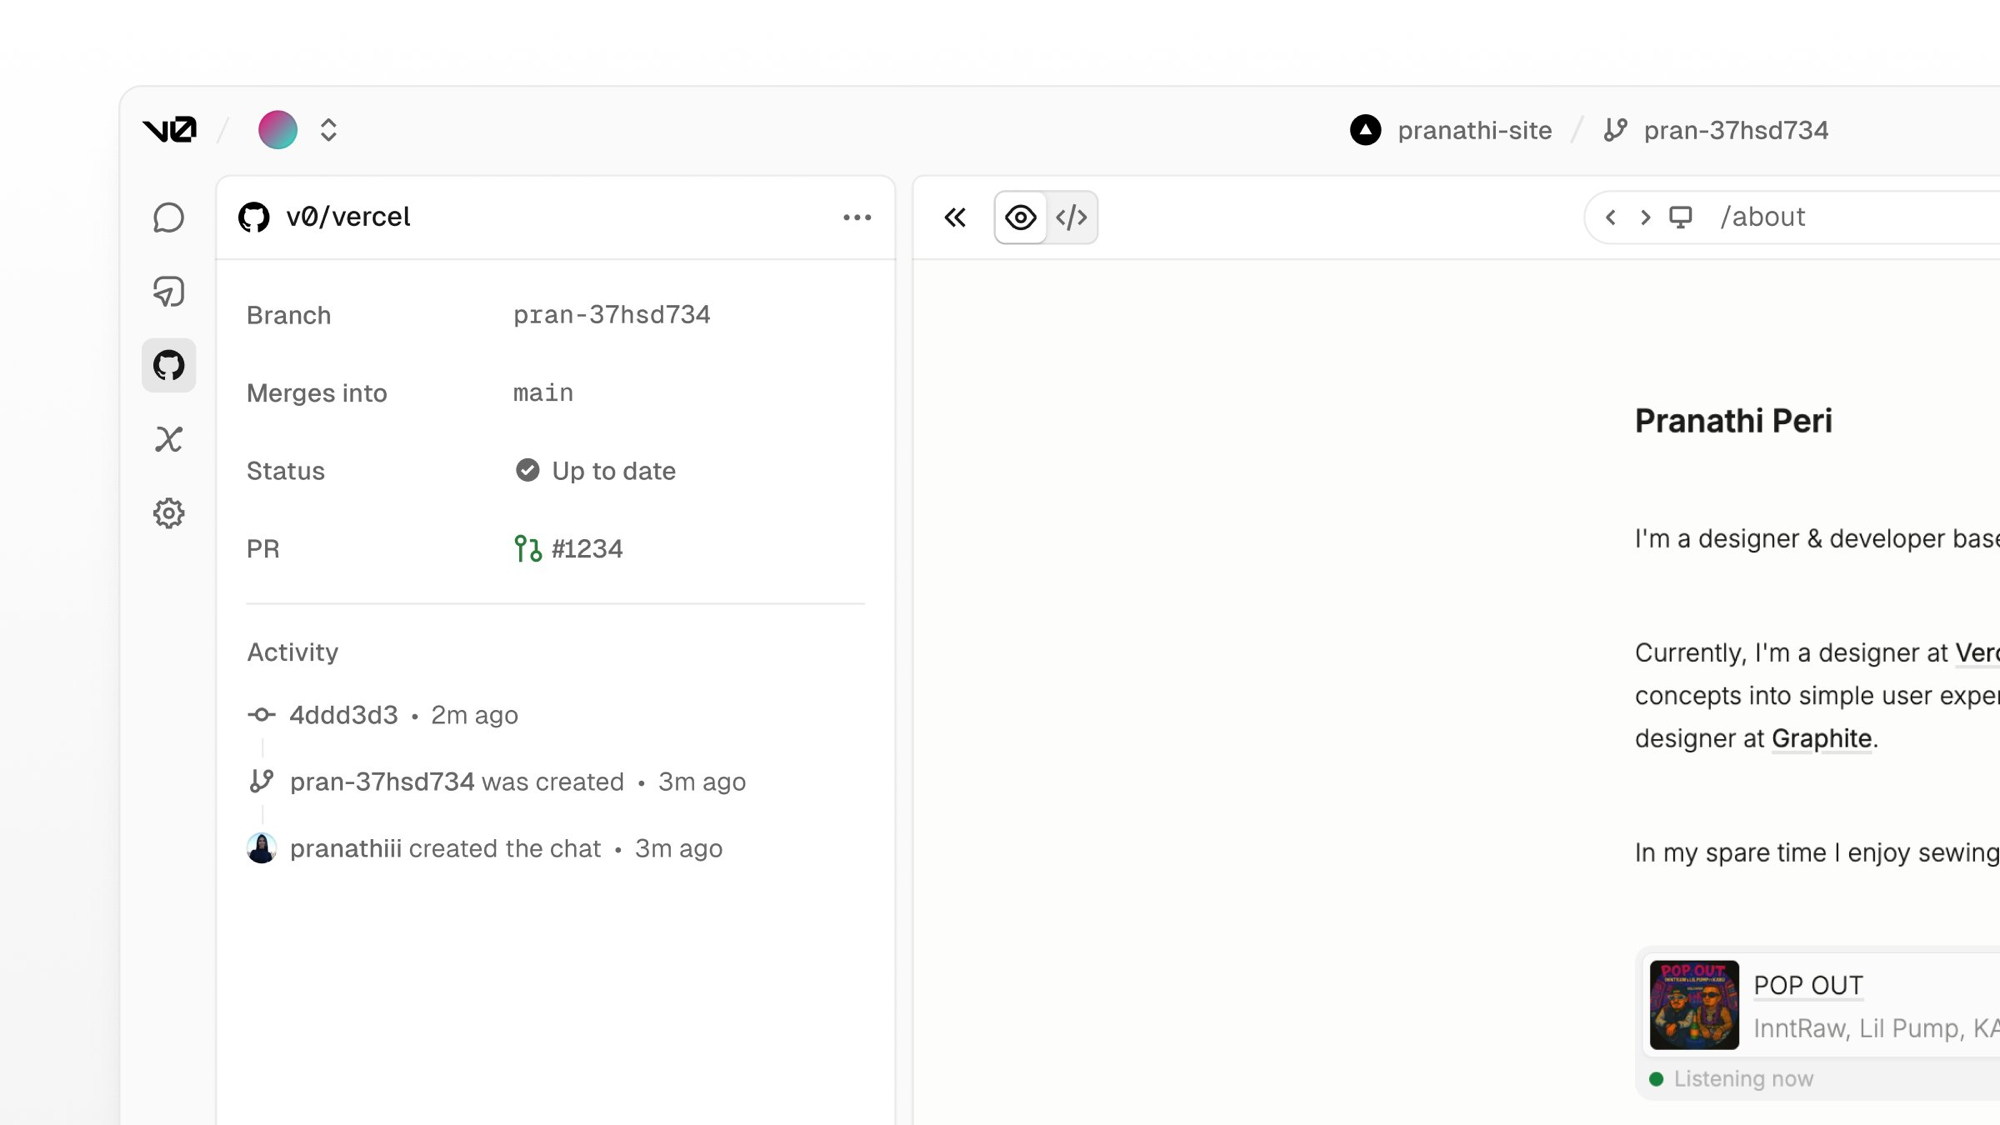This screenshot has height=1125, width=2000.
Task: Click the gradient account avatar
Action: (x=278, y=130)
